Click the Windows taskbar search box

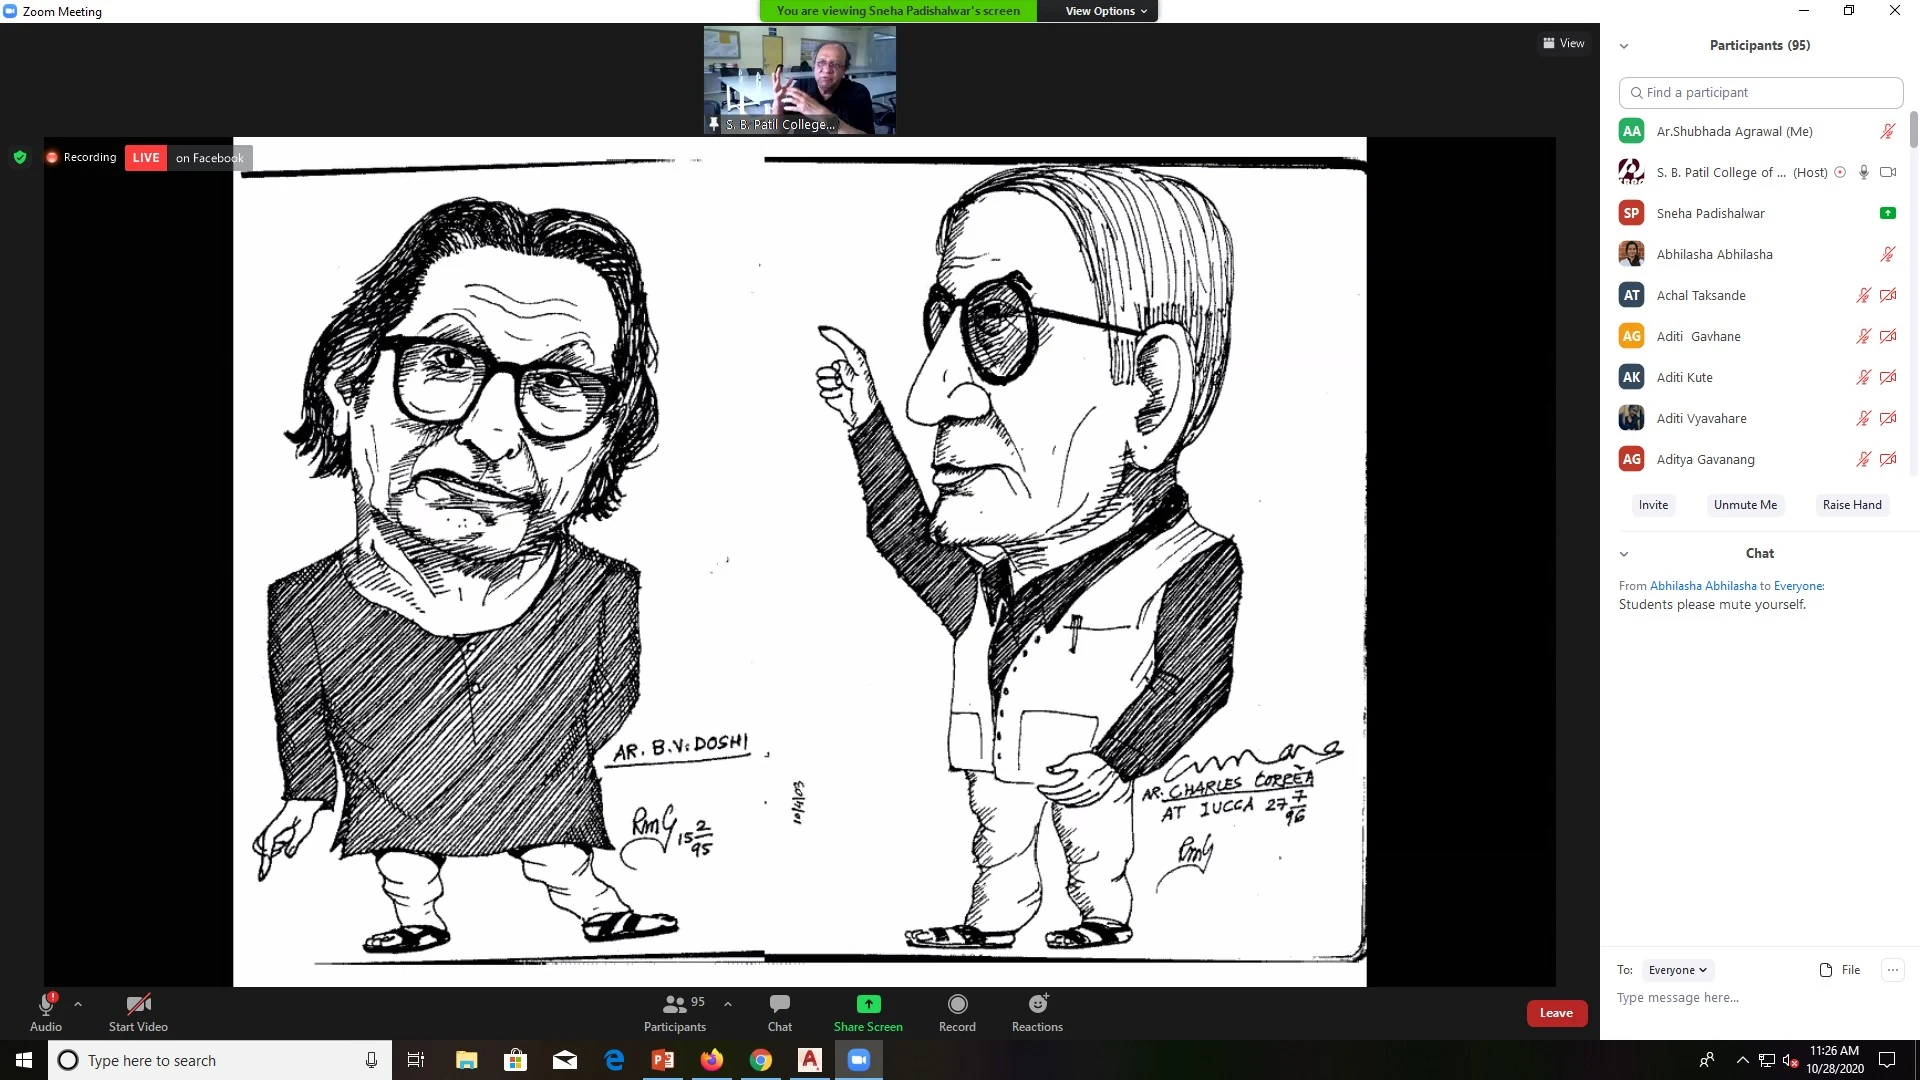[220, 1060]
